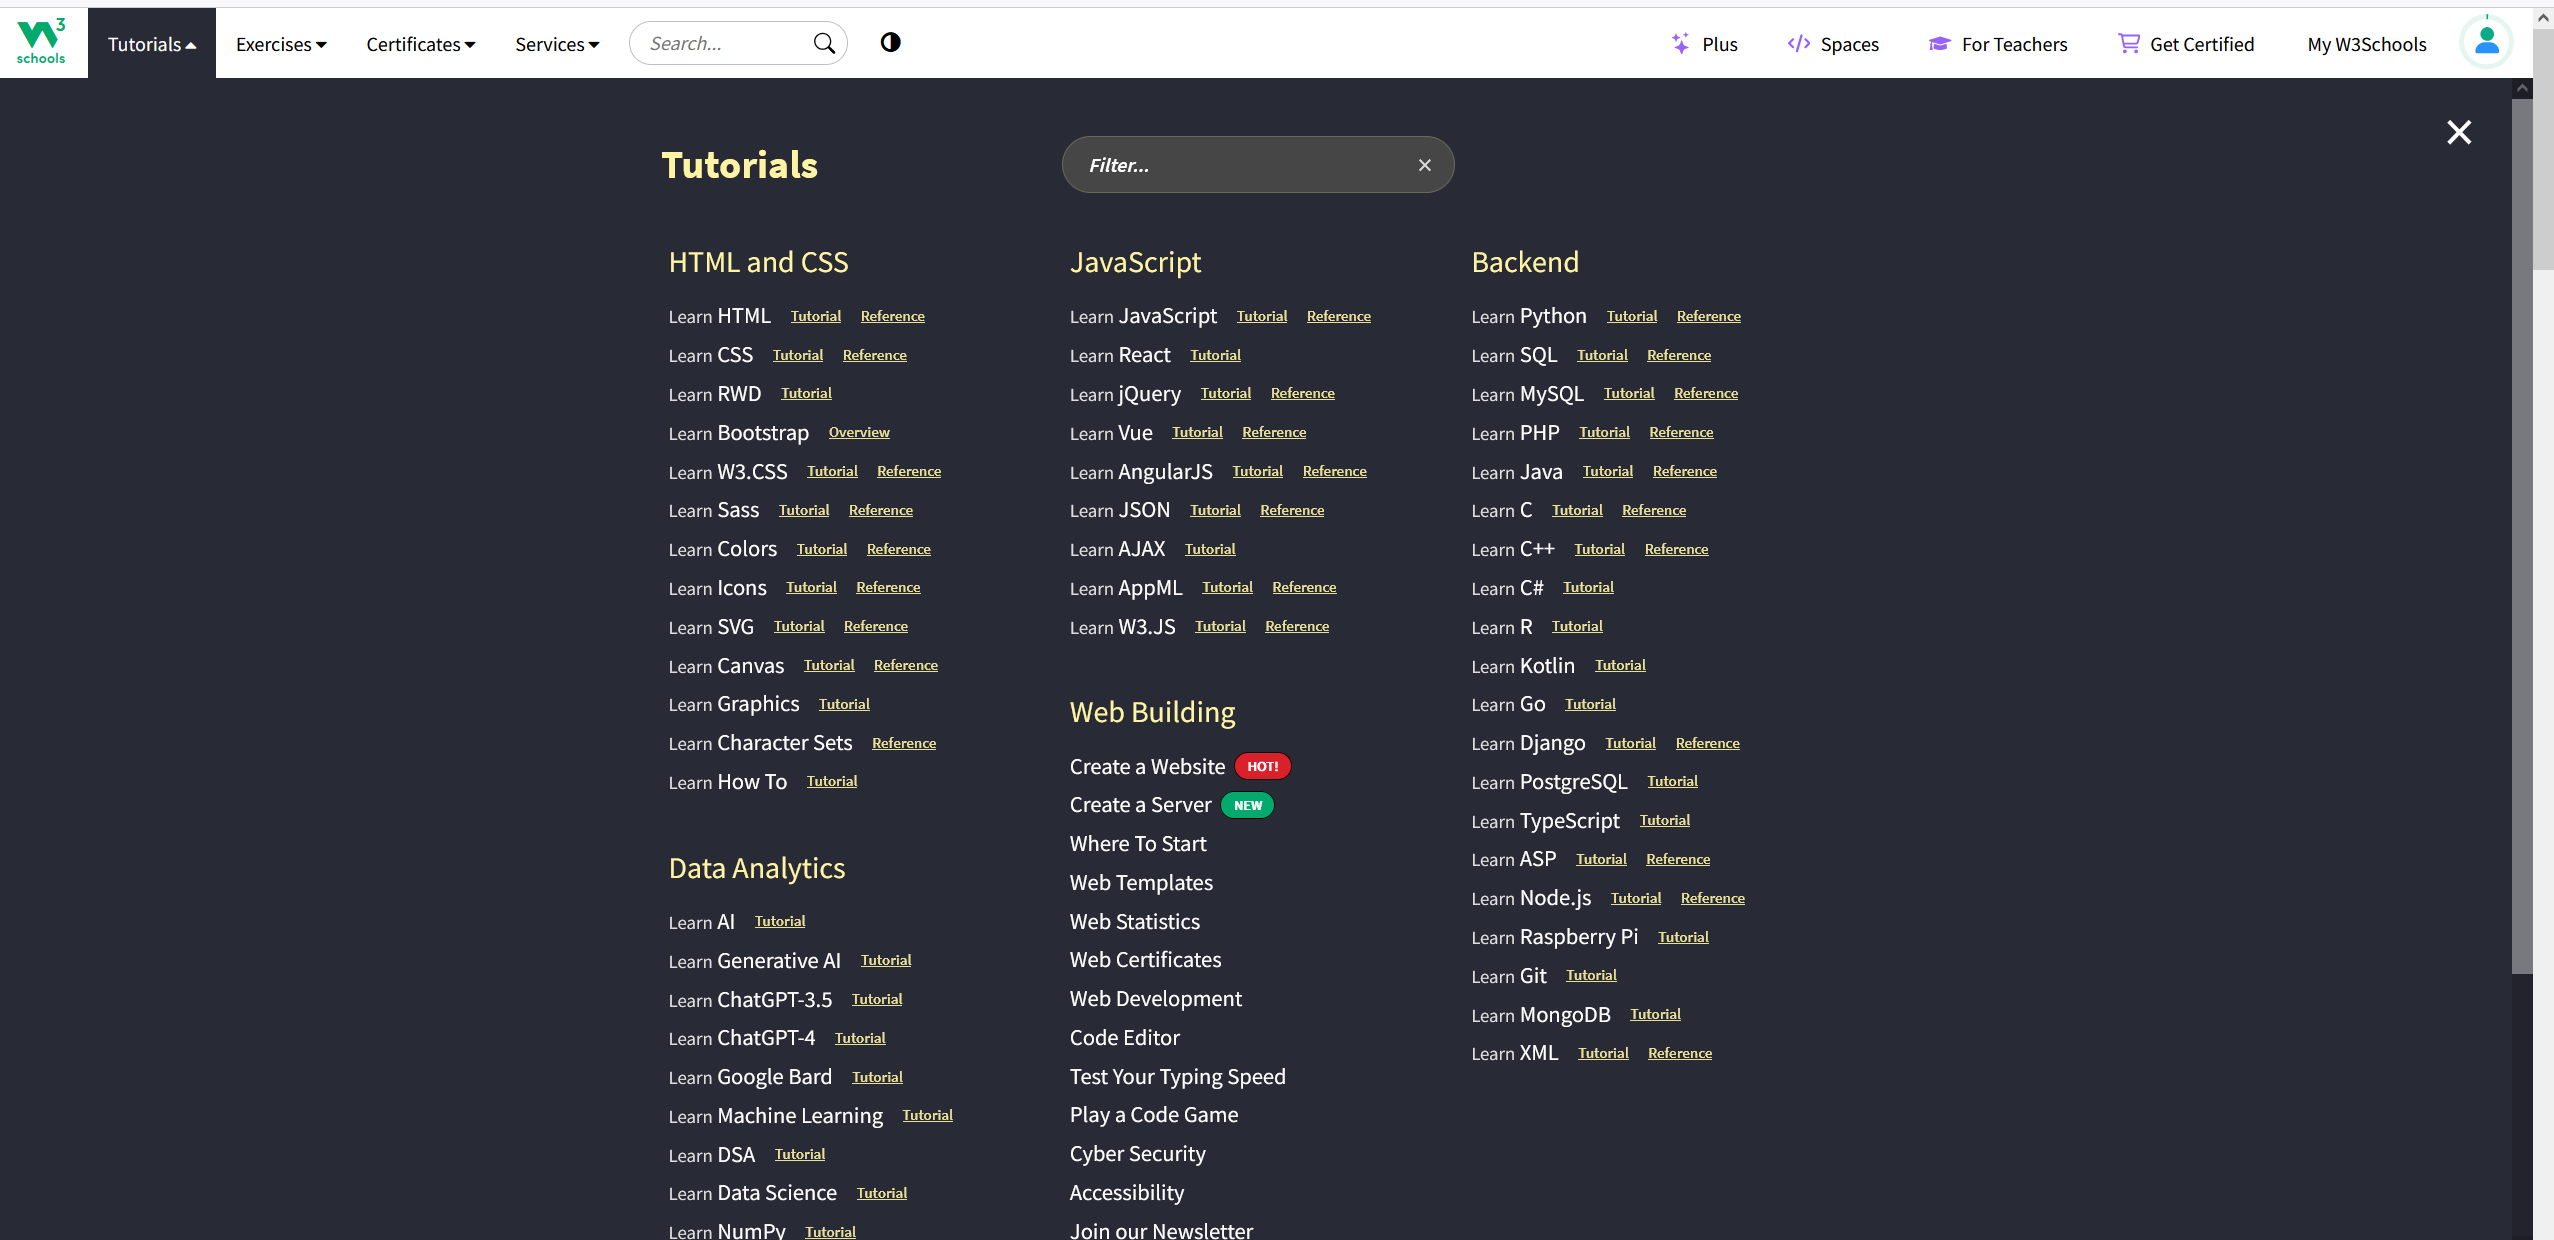The image size is (2554, 1240).
Task: Click Create a Server link
Action: (x=1140, y=805)
